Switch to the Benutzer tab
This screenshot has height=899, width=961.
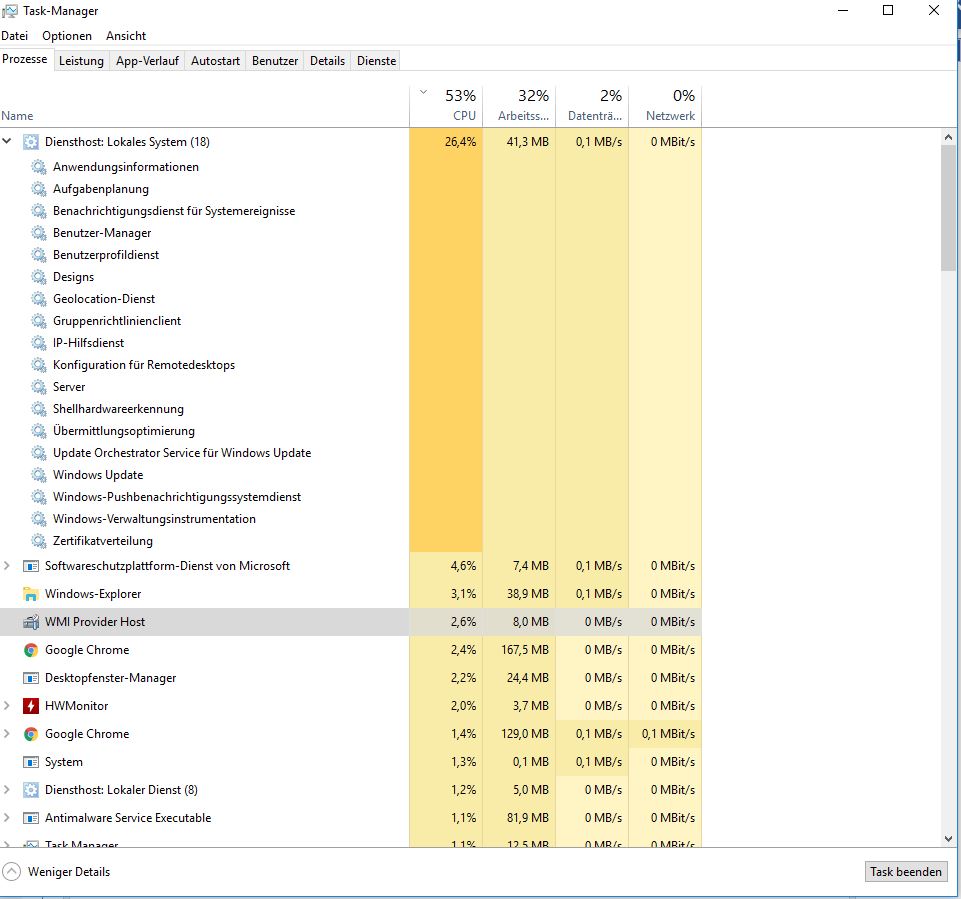[x=275, y=61]
